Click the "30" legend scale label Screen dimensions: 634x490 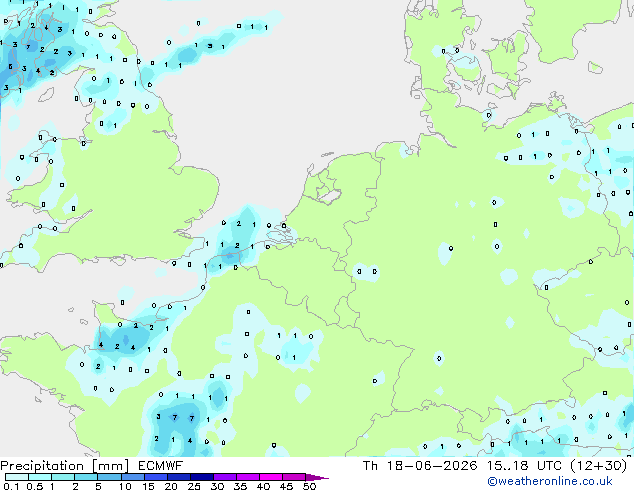(217, 486)
